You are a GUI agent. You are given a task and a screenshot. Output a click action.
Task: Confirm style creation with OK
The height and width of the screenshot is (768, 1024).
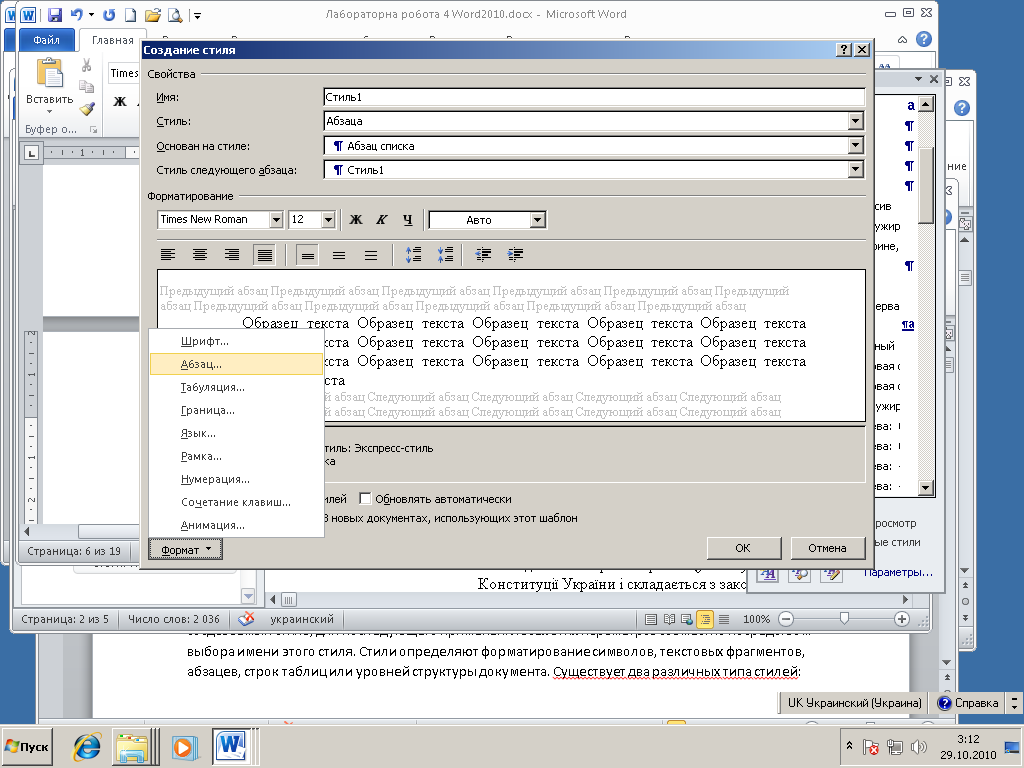tap(743, 548)
